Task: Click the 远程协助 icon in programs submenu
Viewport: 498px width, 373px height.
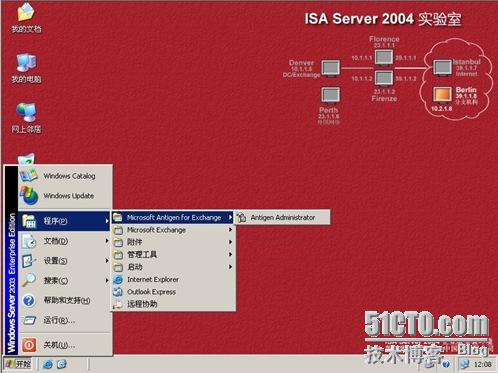Action: point(118,304)
